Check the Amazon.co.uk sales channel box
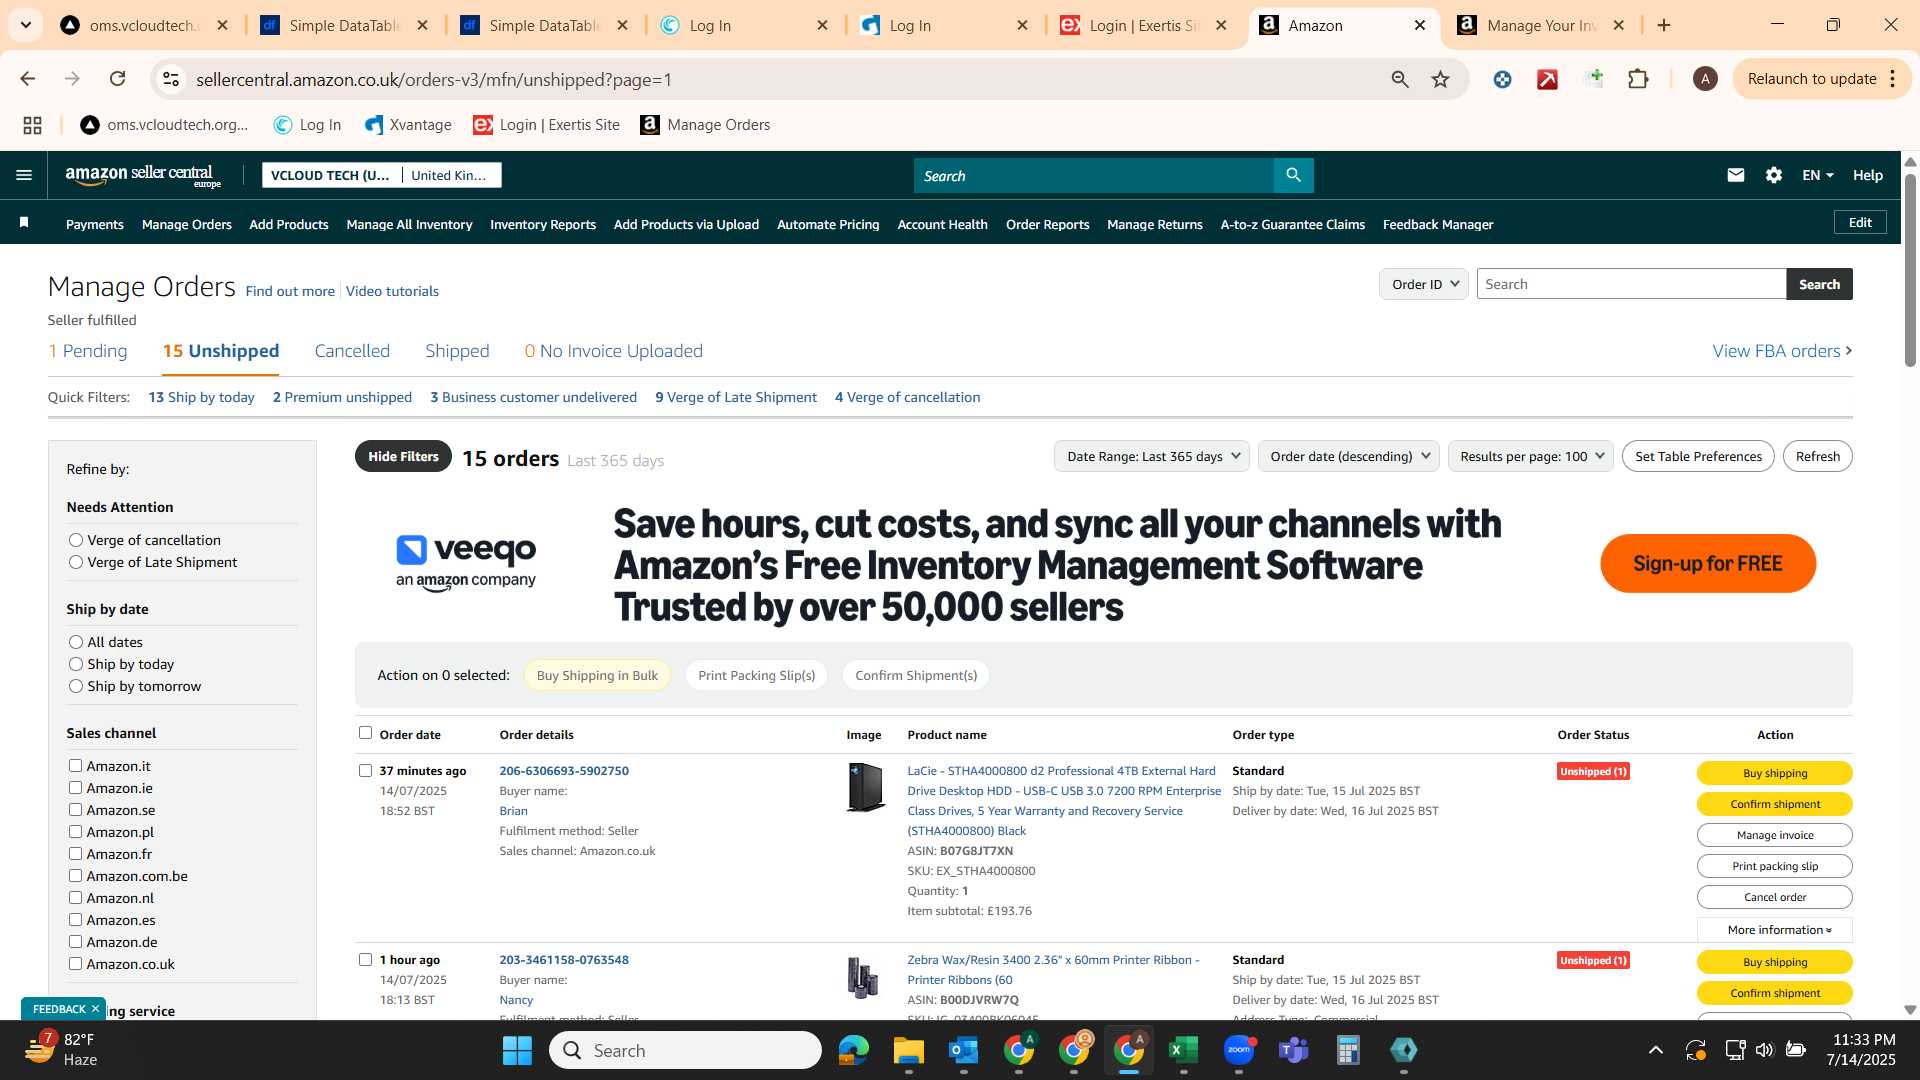Screen dimensions: 1920x1080 click(x=75, y=963)
